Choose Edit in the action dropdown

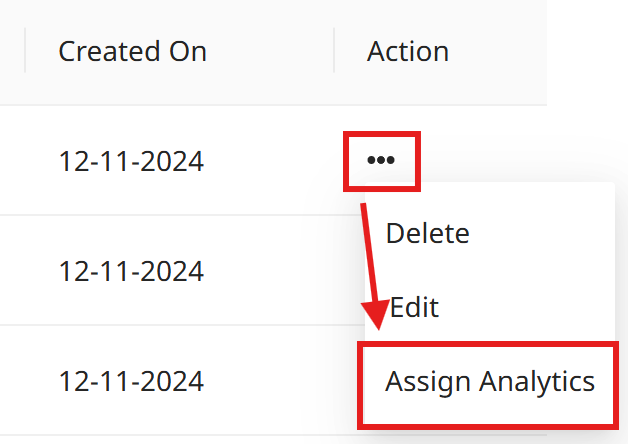pyautogui.click(x=414, y=306)
